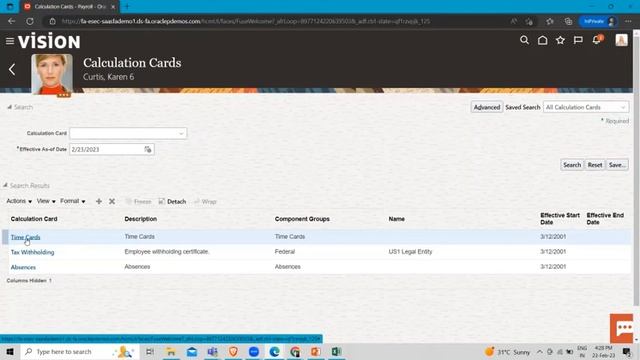Open the global search magnifier icon
The height and width of the screenshot is (360, 640).
click(524, 40)
